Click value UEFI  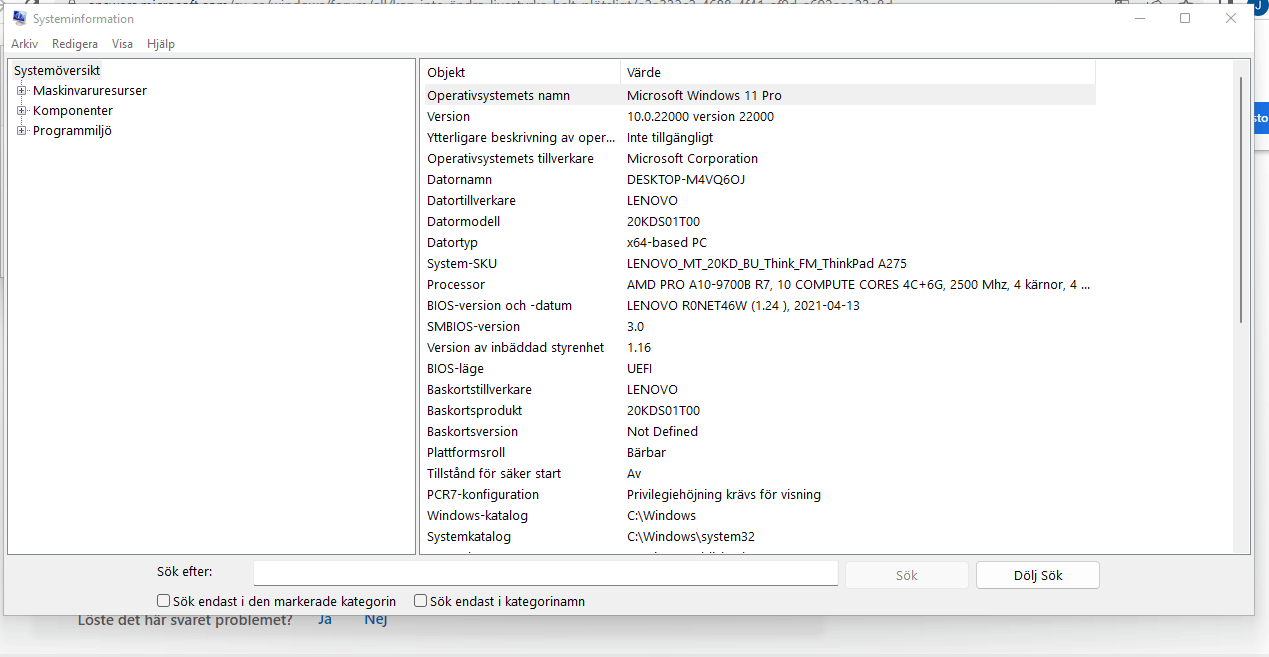[639, 368]
